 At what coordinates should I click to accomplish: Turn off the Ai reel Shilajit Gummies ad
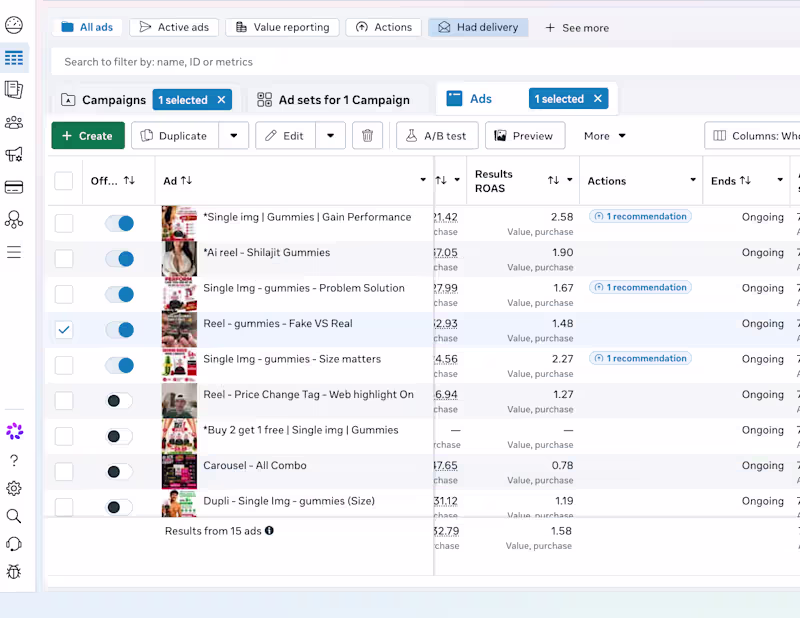pyautogui.click(x=119, y=259)
